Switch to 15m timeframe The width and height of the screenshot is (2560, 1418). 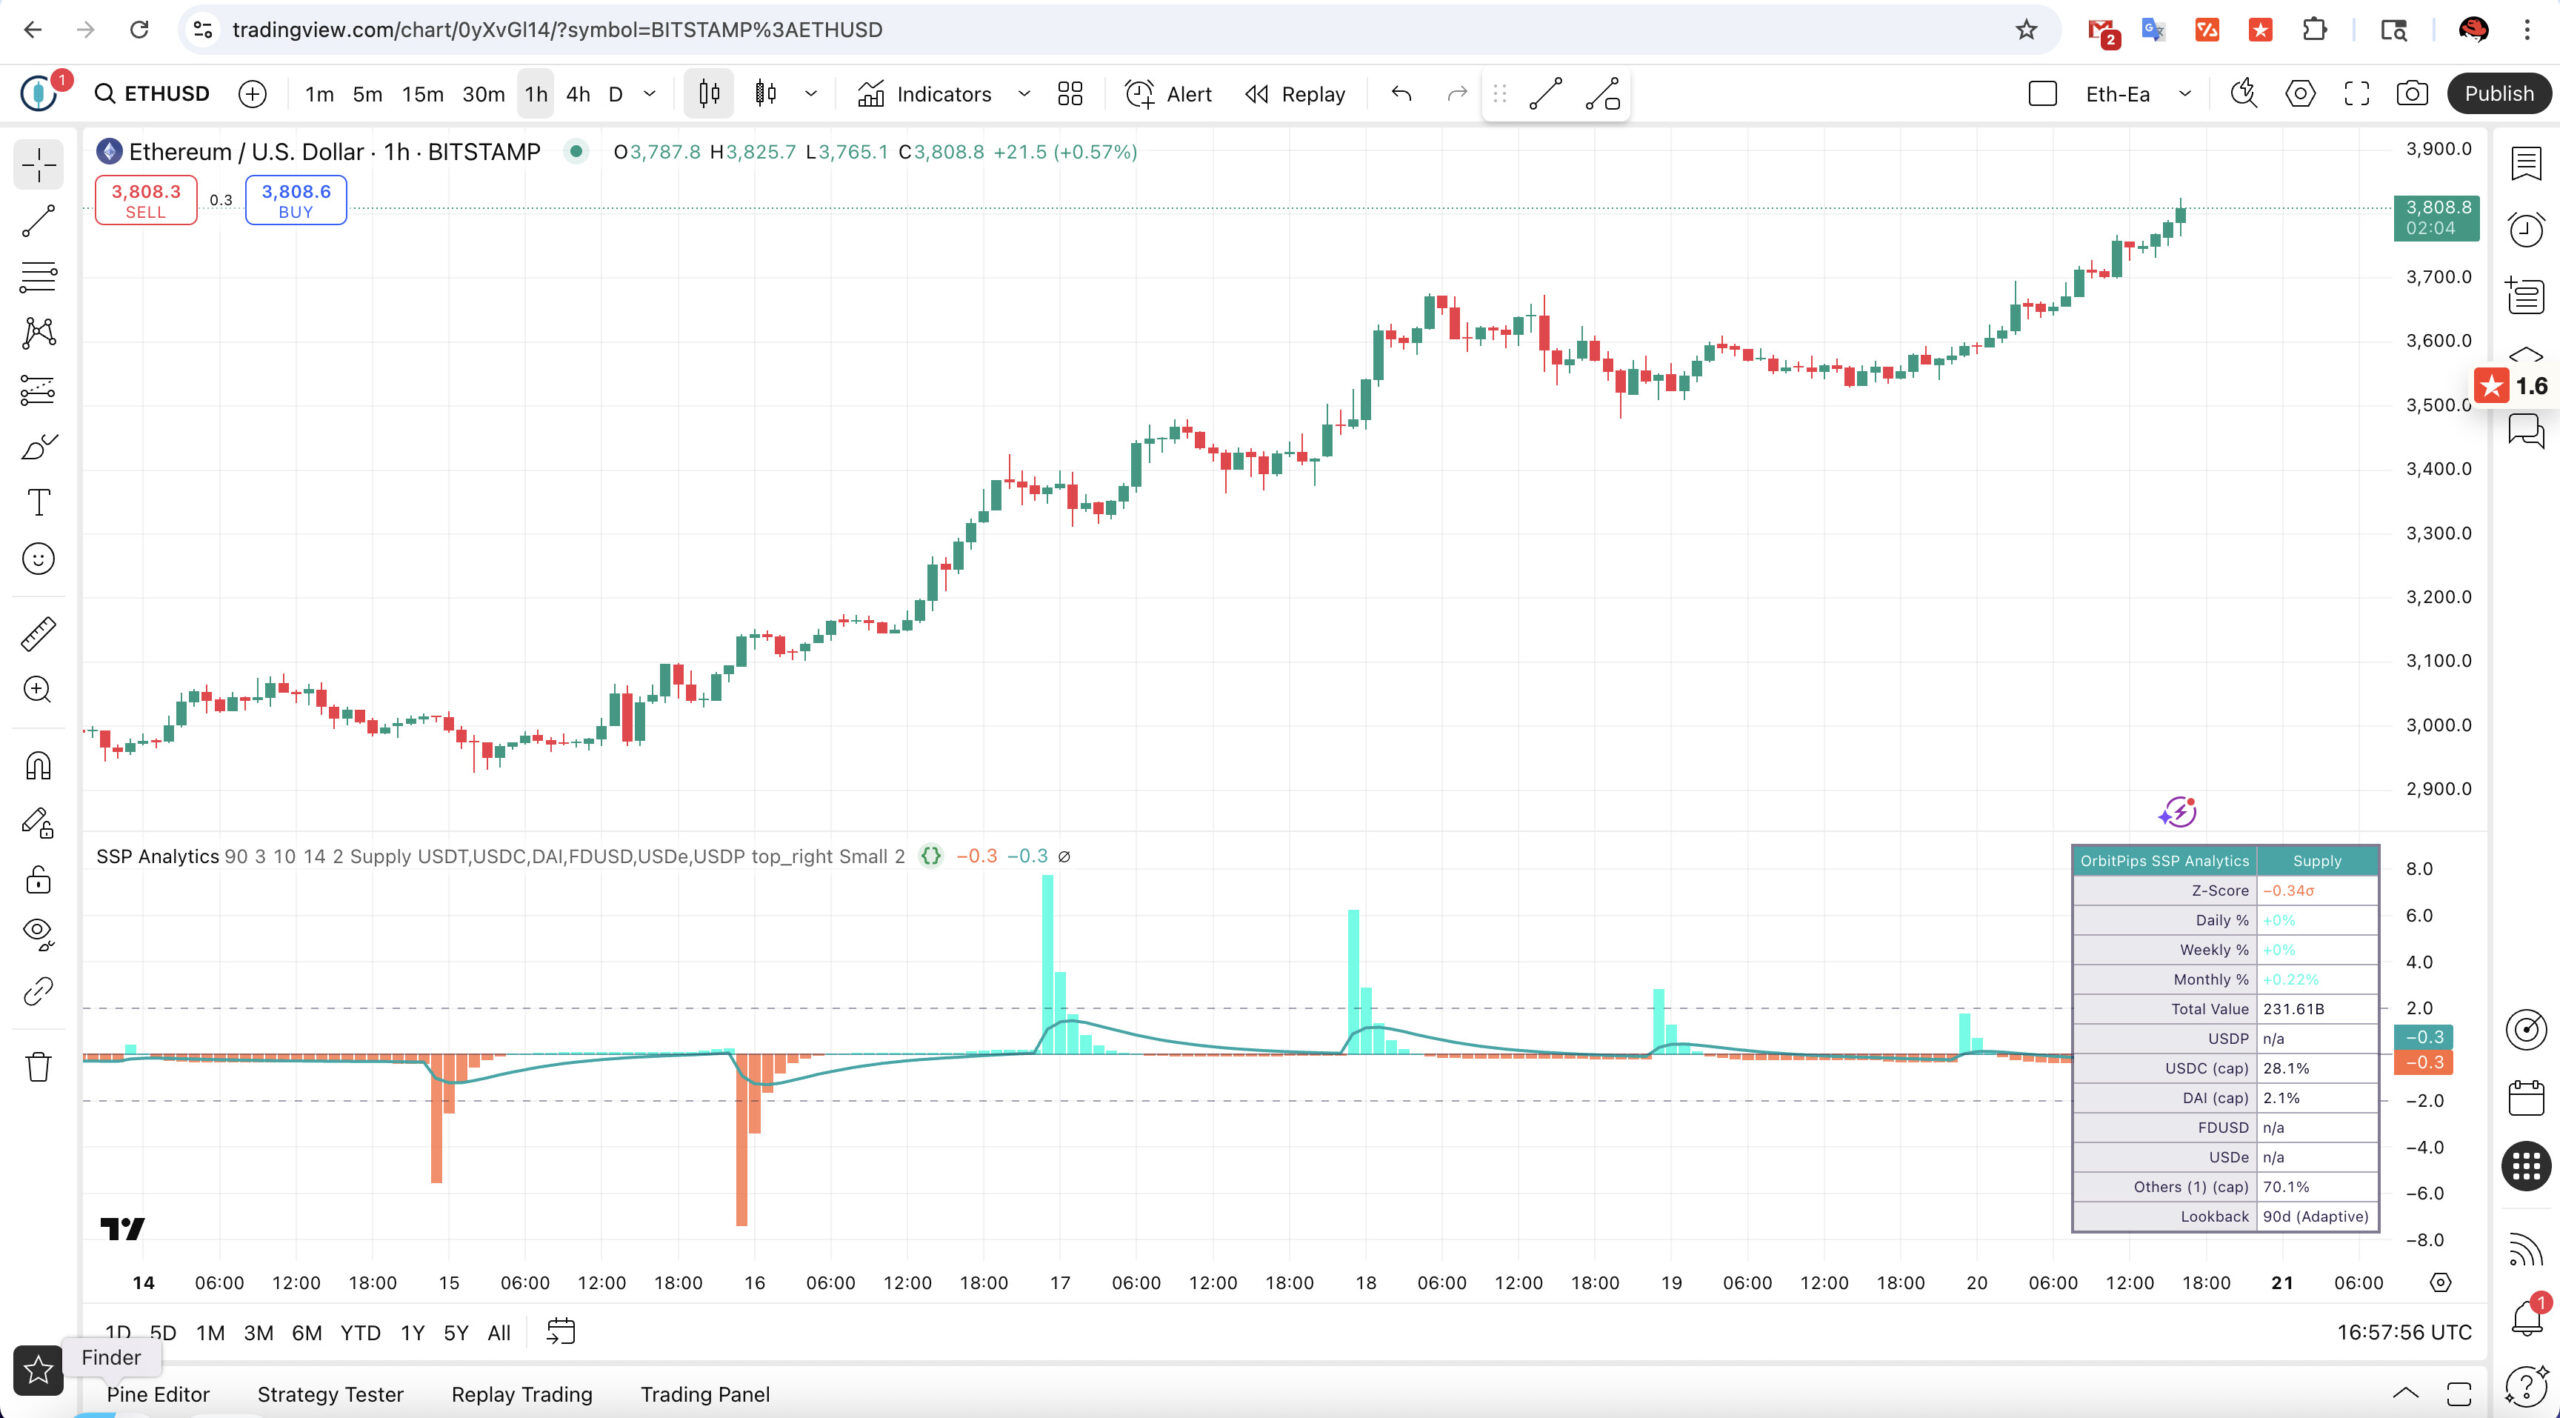point(422,94)
